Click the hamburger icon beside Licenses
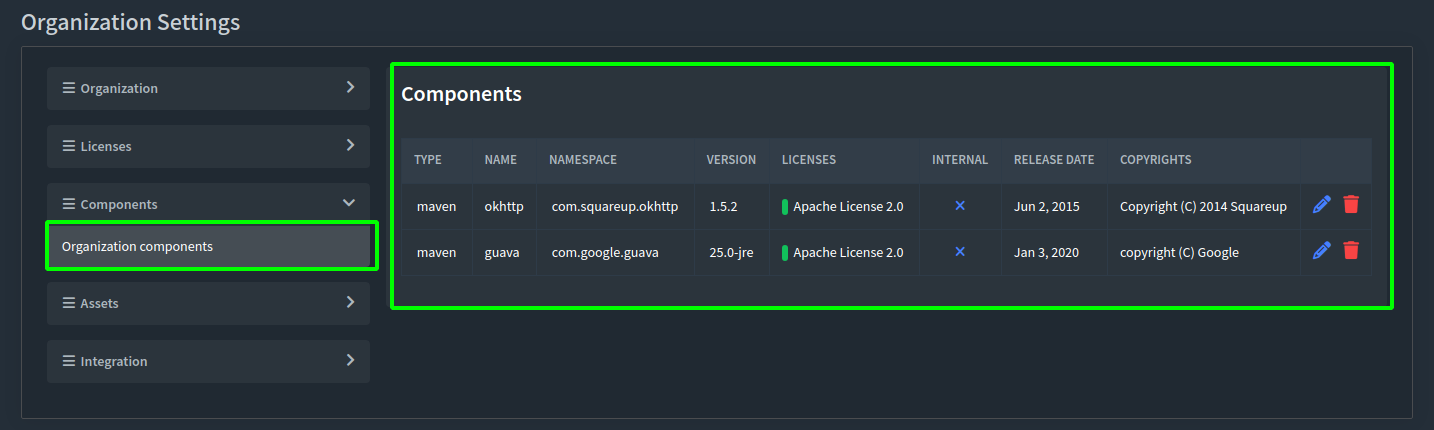The image size is (1434, 430). [69, 146]
